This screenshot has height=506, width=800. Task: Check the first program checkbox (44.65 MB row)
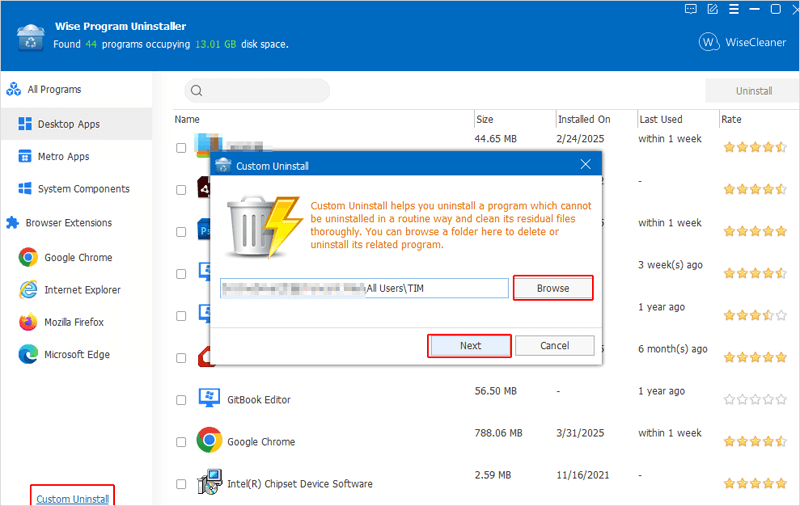click(x=181, y=148)
